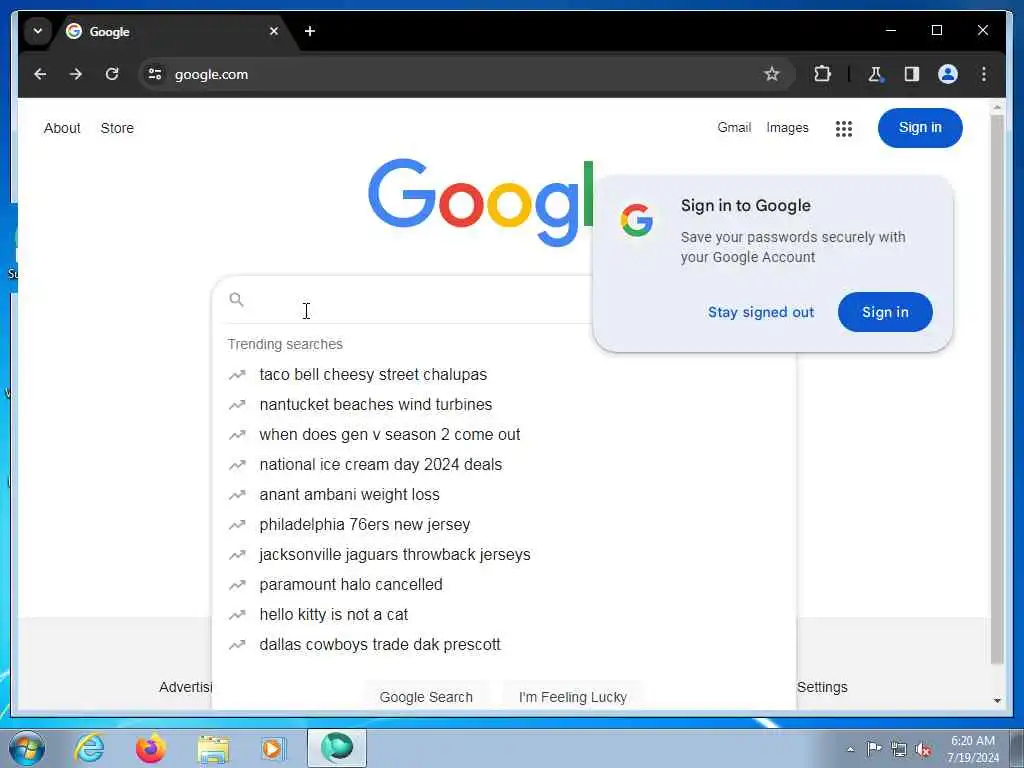The image size is (1024, 768).
Task: Go back to the previous page
Action: (x=40, y=74)
